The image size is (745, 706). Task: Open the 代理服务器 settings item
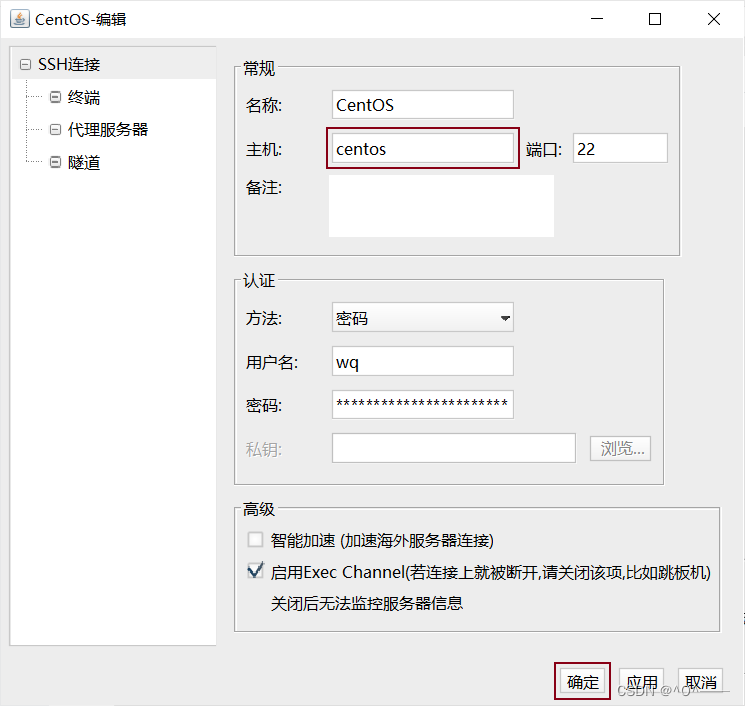[108, 129]
